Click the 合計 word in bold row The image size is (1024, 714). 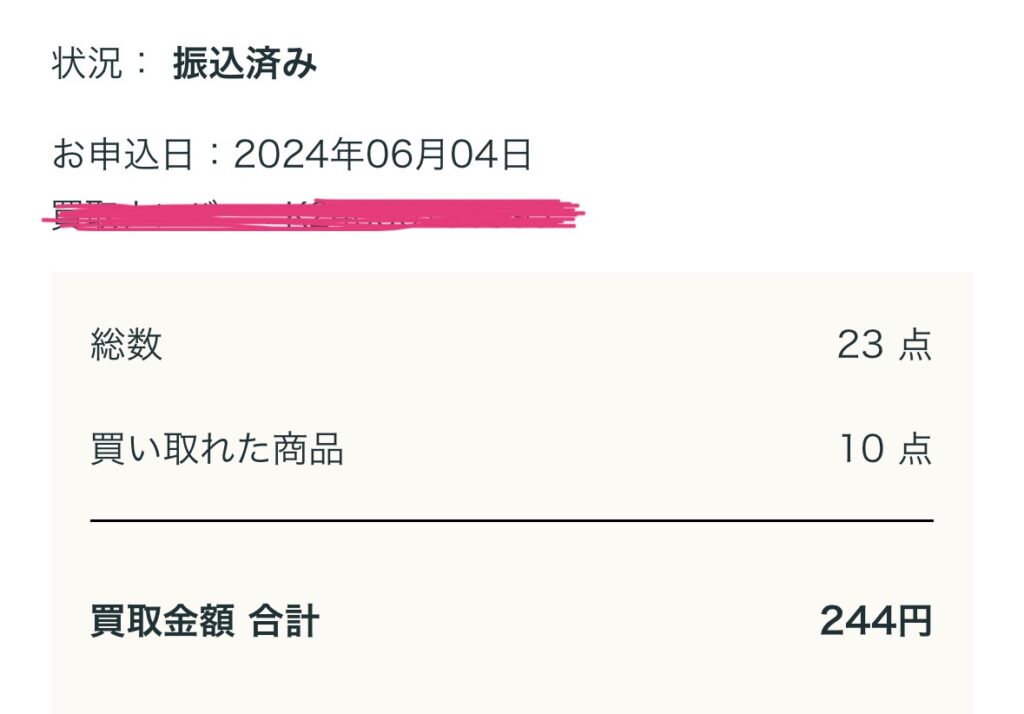284,621
